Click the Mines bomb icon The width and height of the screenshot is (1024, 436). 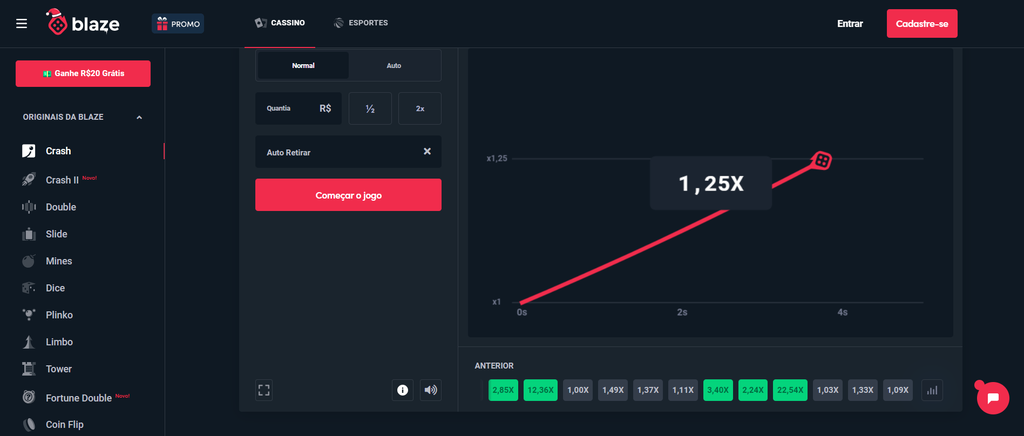tap(29, 261)
